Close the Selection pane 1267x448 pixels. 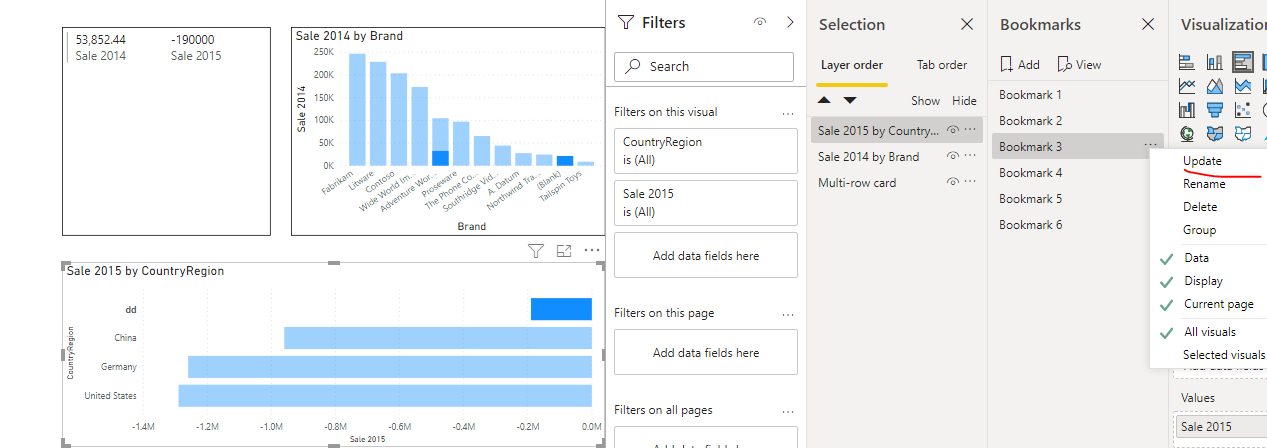pyautogui.click(x=967, y=25)
